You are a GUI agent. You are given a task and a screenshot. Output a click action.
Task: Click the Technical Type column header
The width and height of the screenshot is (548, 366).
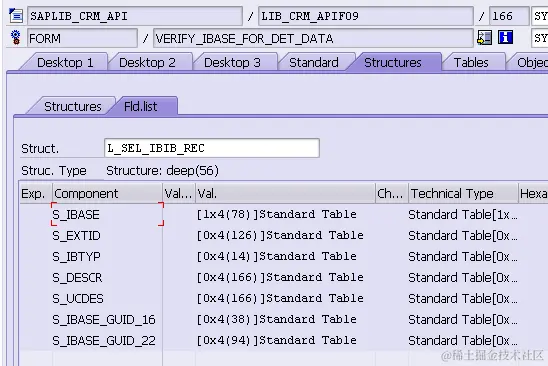463,193
